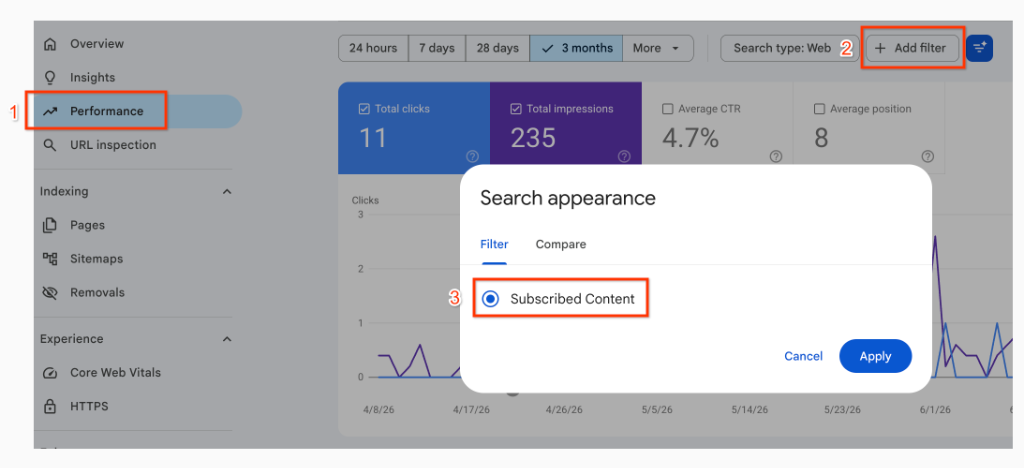
Task: Enable the Average position checkbox
Action: click(819, 109)
